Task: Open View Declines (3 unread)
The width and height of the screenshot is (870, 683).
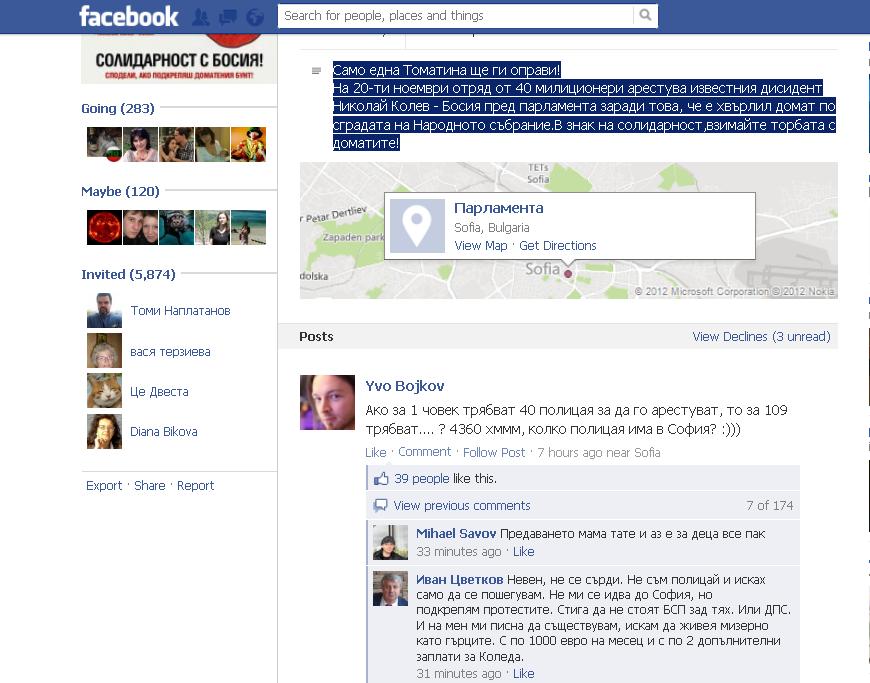Action: 761,337
